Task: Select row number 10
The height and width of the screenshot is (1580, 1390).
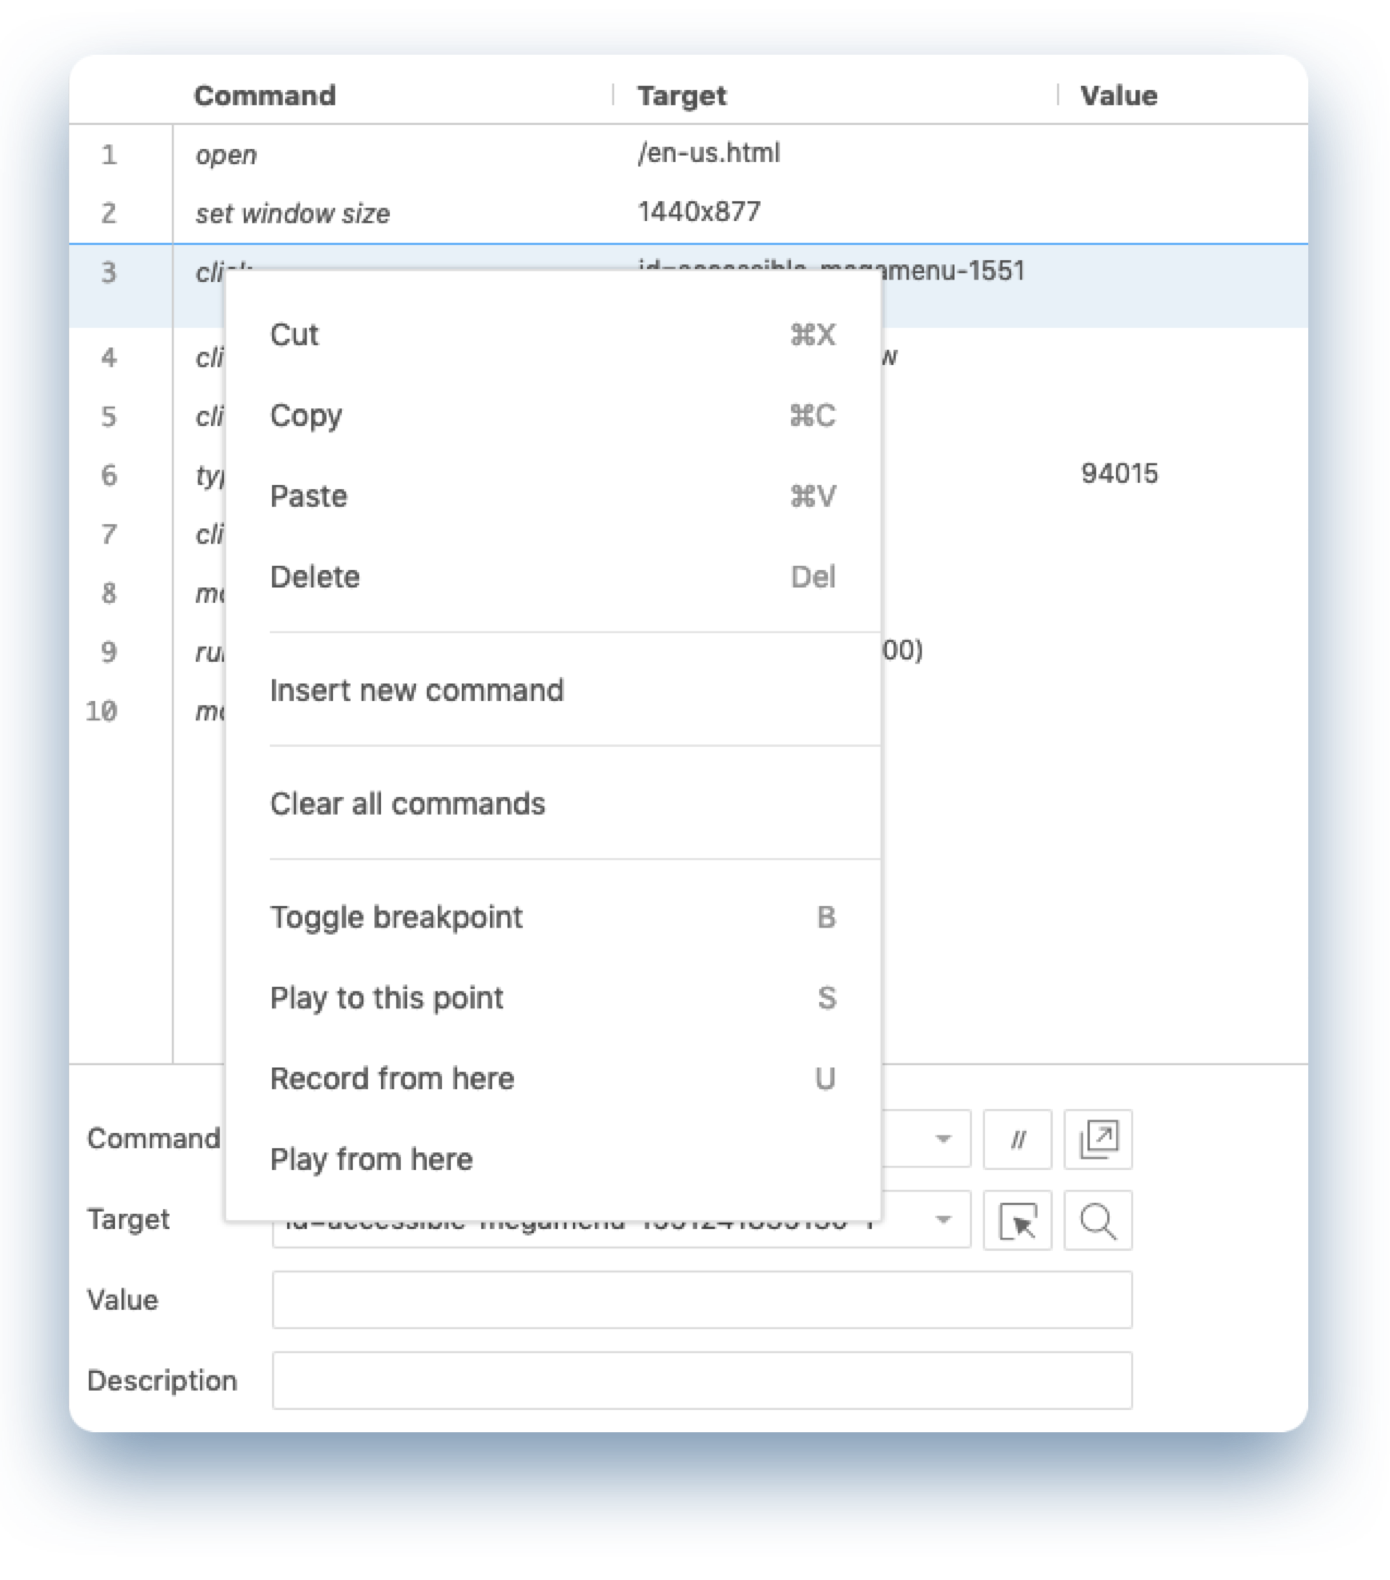Action: (101, 711)
